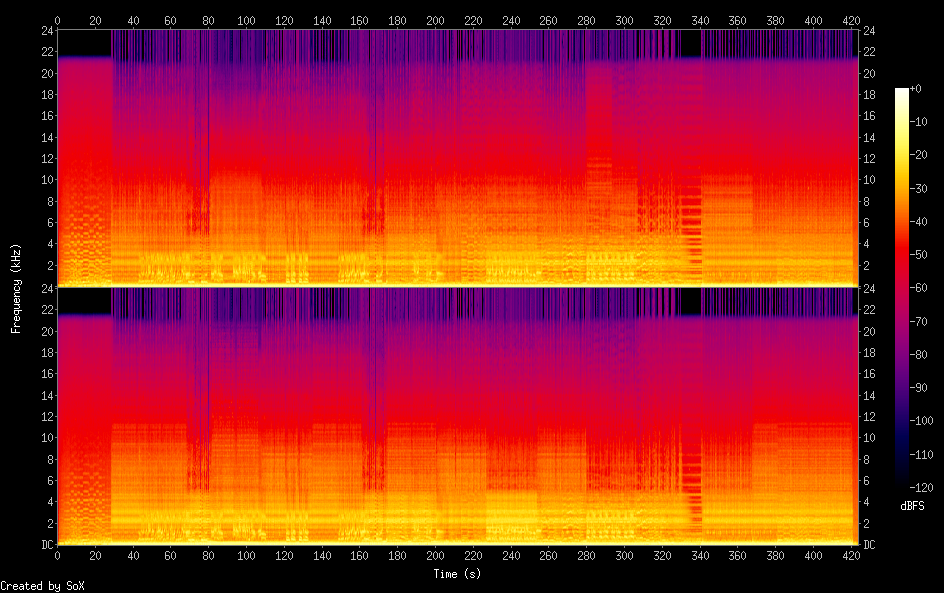Click the "dBFS" label under the color scale
Screen dimensions: 944x593
pos(912,507)
